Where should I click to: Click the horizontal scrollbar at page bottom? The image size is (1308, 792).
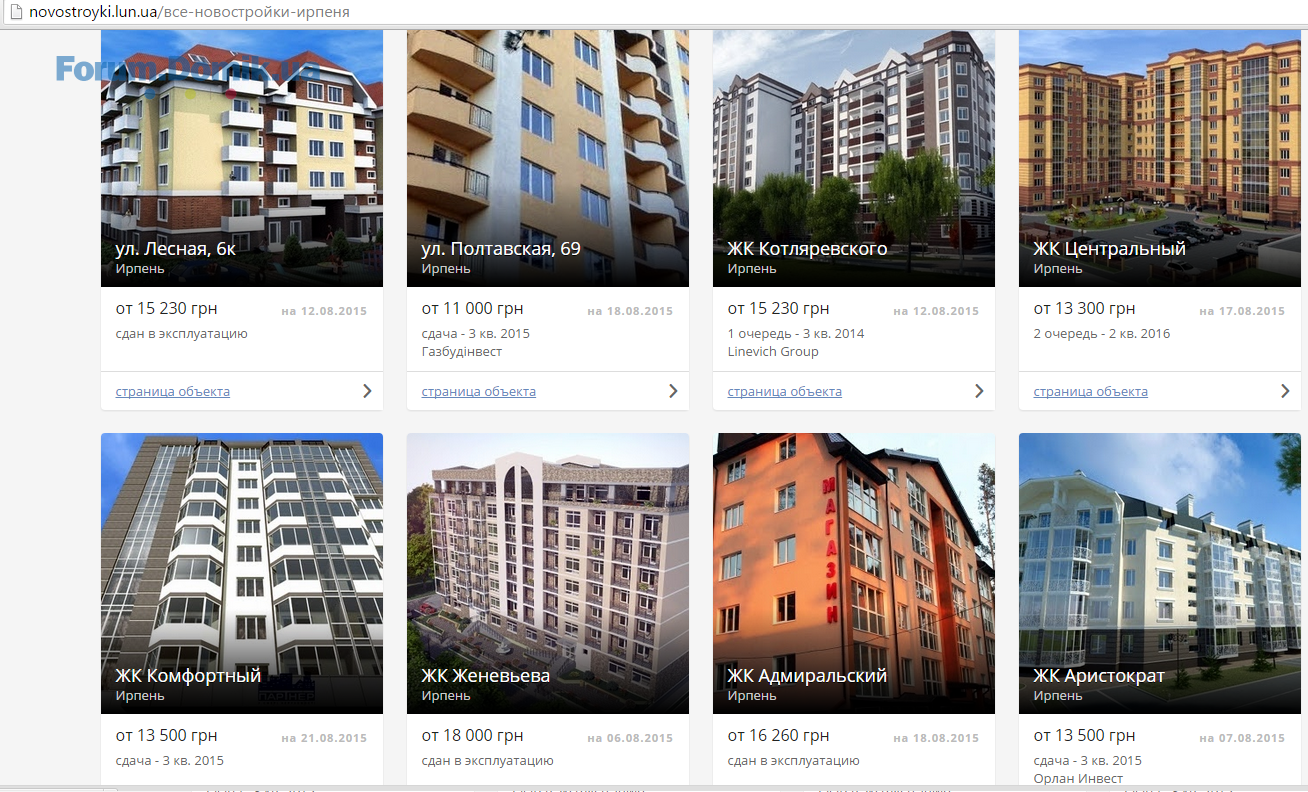click(654, 788)
